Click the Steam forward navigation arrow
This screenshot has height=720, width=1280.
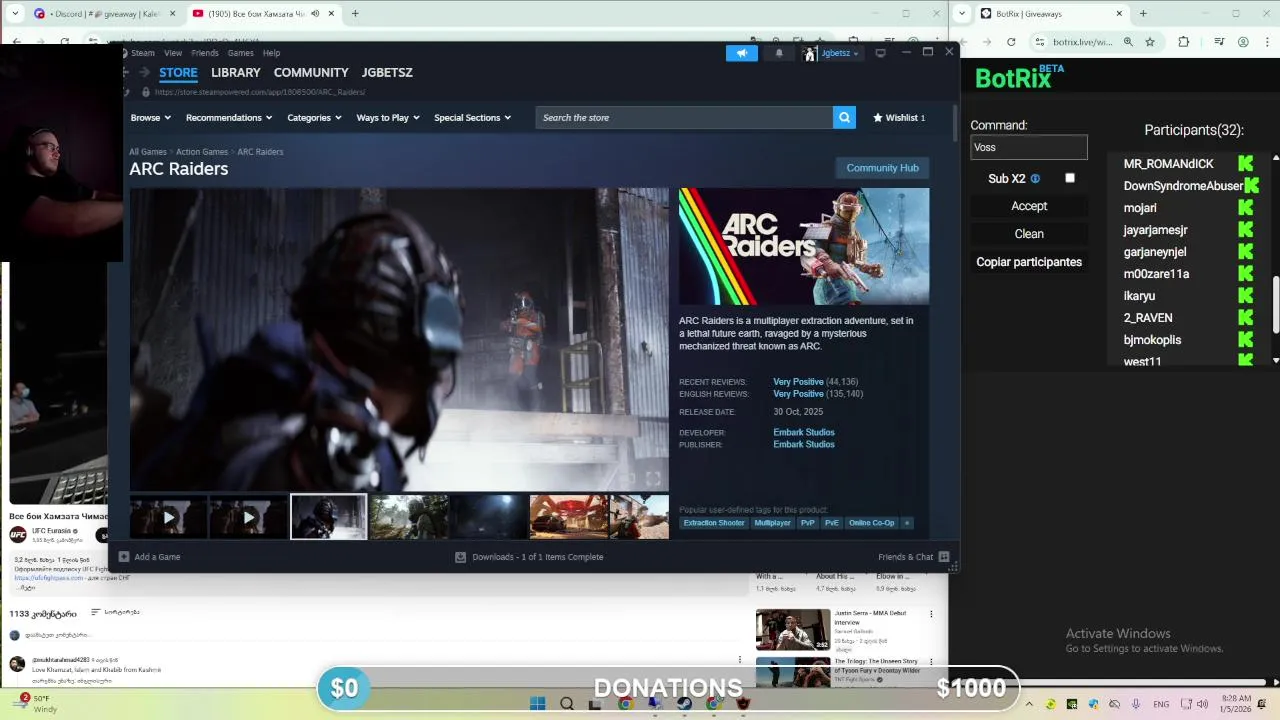tap(144, 72)
